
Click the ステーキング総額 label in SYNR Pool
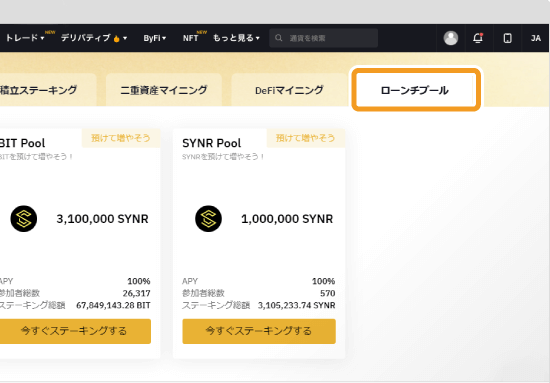click(216, 305)
